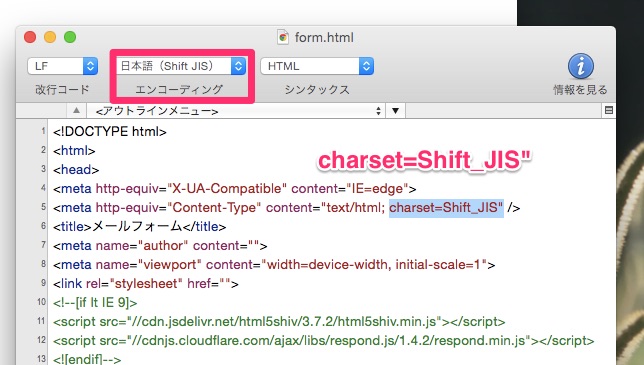This screenshot has width=644, height=365.
Task: Click the X-UA-Compatible meta line
Action: pos(235,188)
